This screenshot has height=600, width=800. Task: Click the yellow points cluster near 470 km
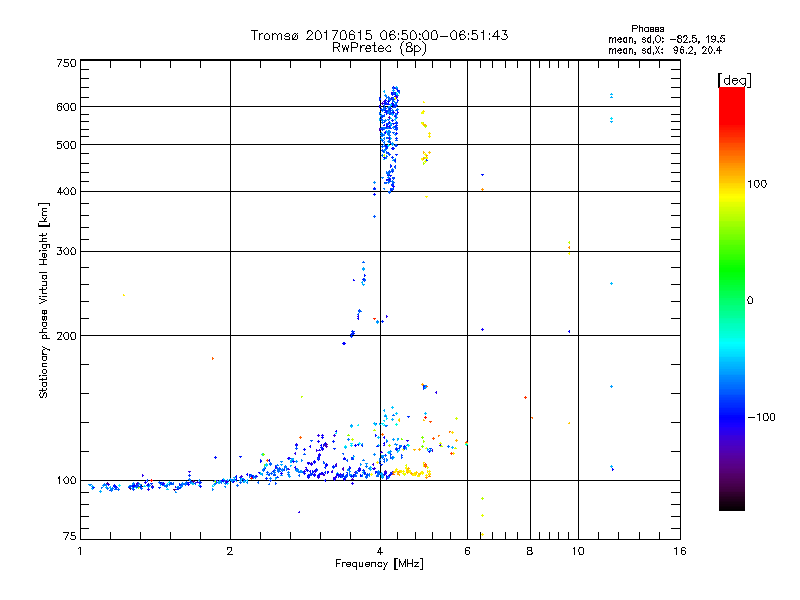click(426, 157)
